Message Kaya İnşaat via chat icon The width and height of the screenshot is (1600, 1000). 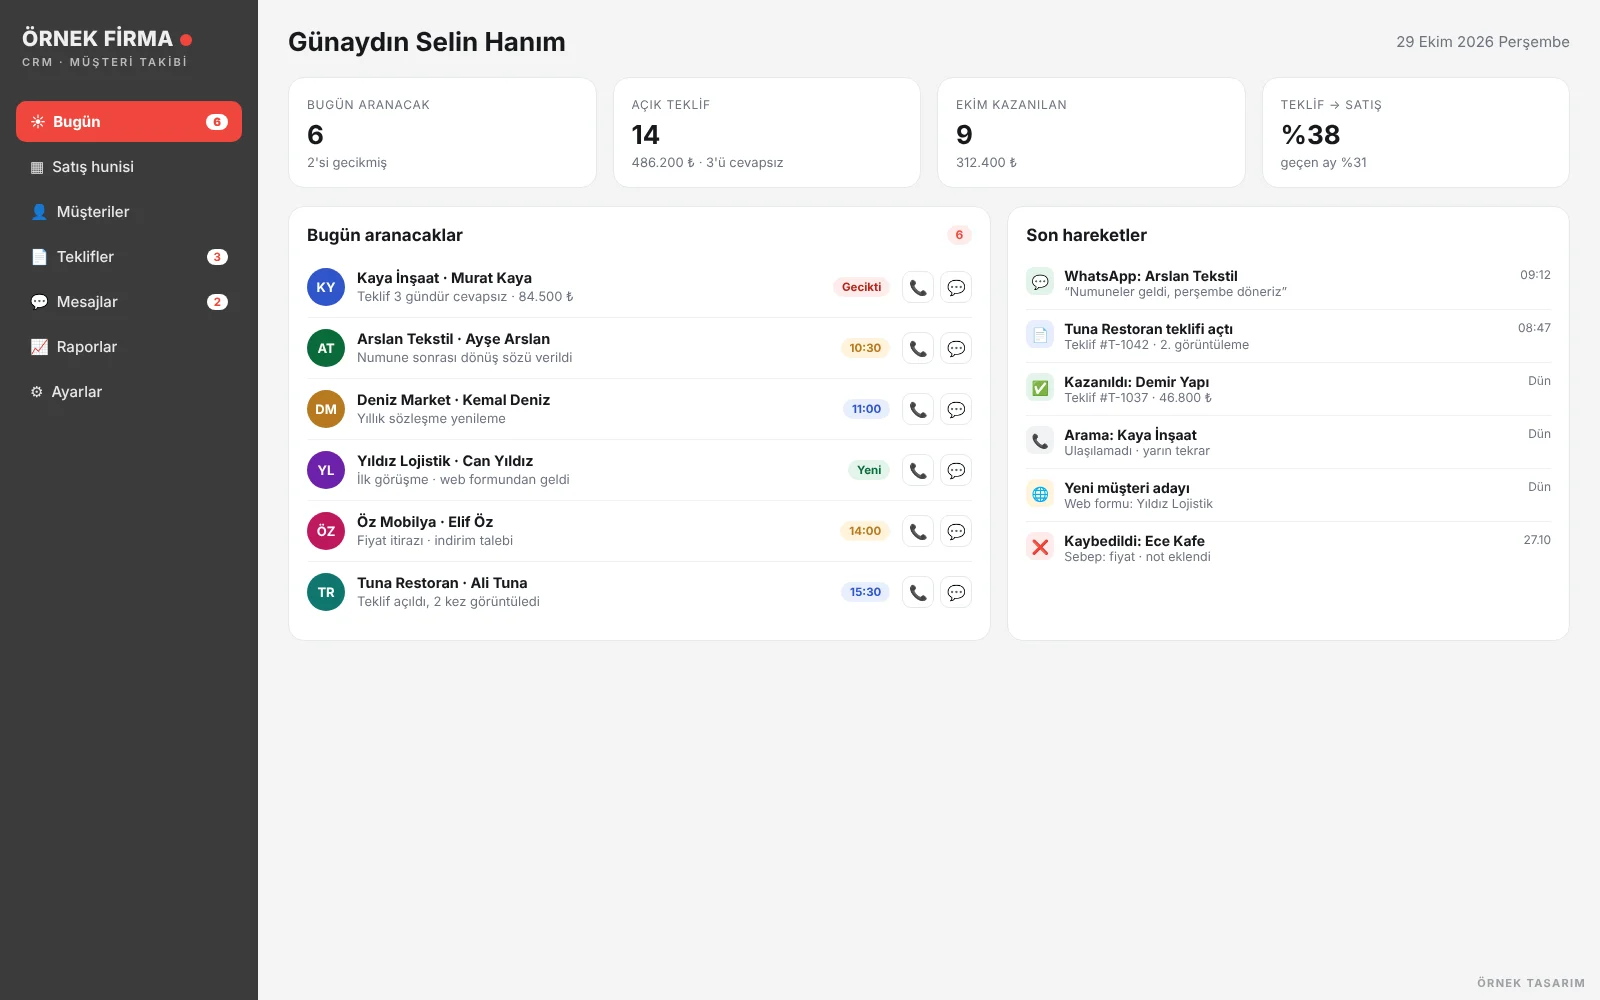click(x=956, y=287)
